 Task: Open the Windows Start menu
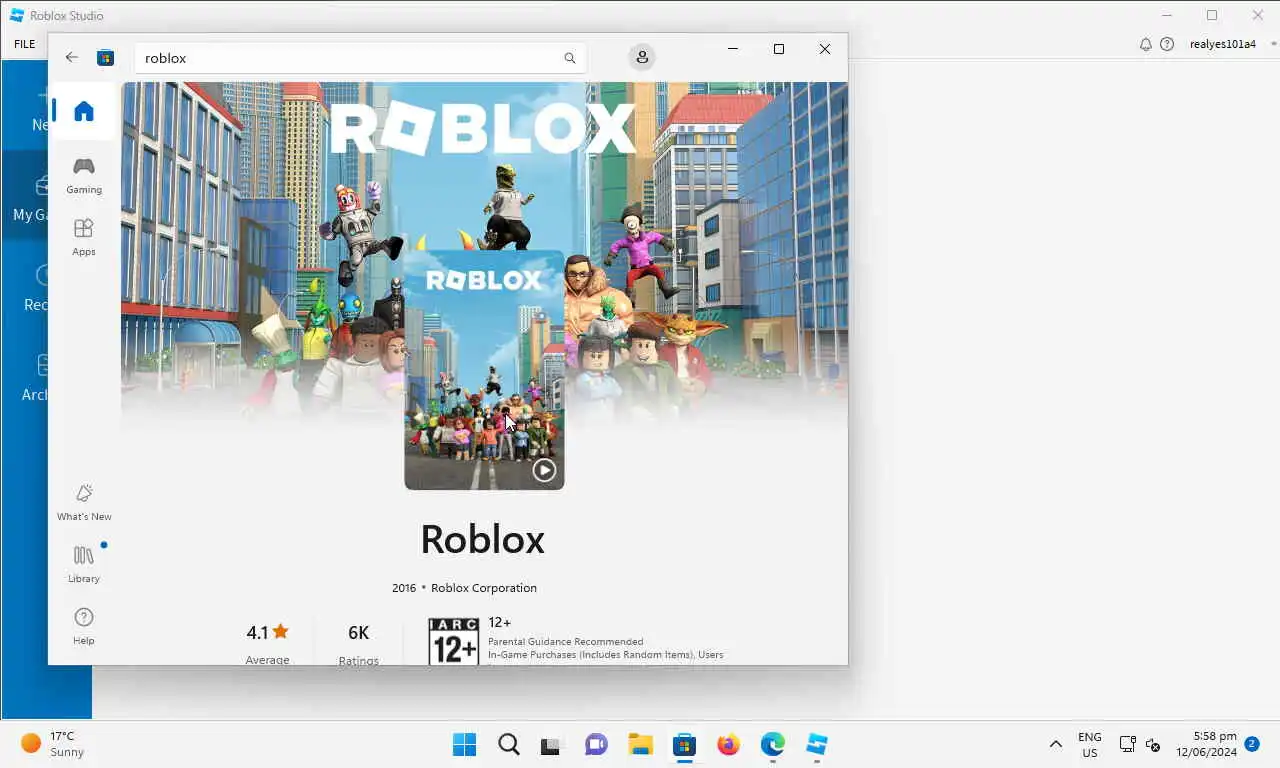point(465,745)
